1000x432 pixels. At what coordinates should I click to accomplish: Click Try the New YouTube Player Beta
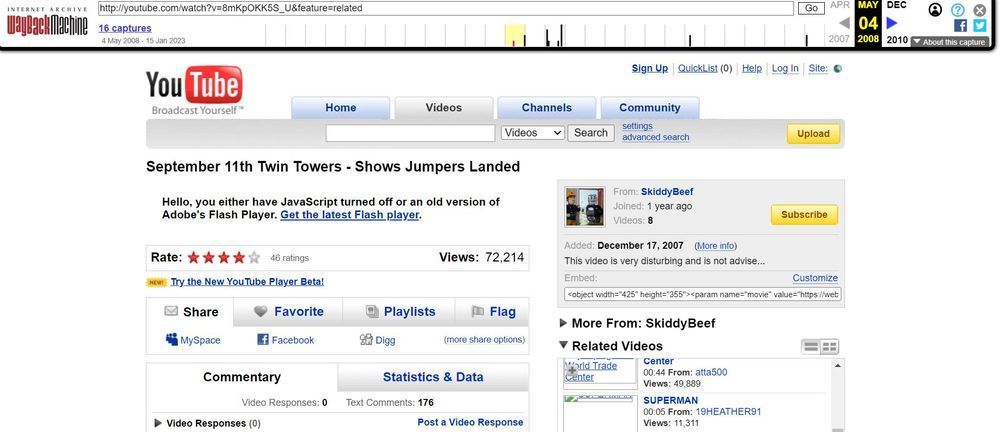[247, 281]
